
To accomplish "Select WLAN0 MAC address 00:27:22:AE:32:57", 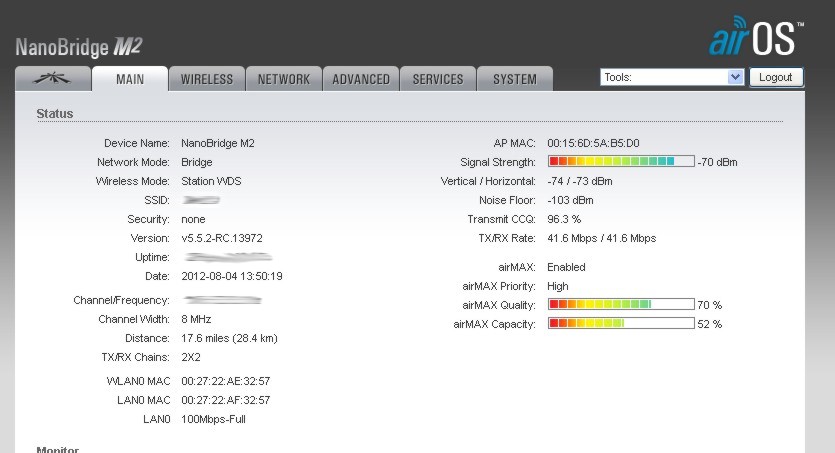I will pos(225,381).
